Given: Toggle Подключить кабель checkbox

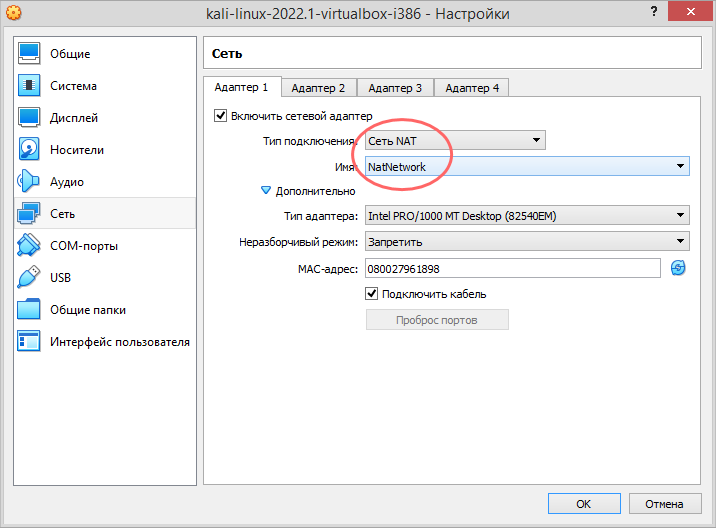Looking at the screenshot, I should click(x=372, y=294).
